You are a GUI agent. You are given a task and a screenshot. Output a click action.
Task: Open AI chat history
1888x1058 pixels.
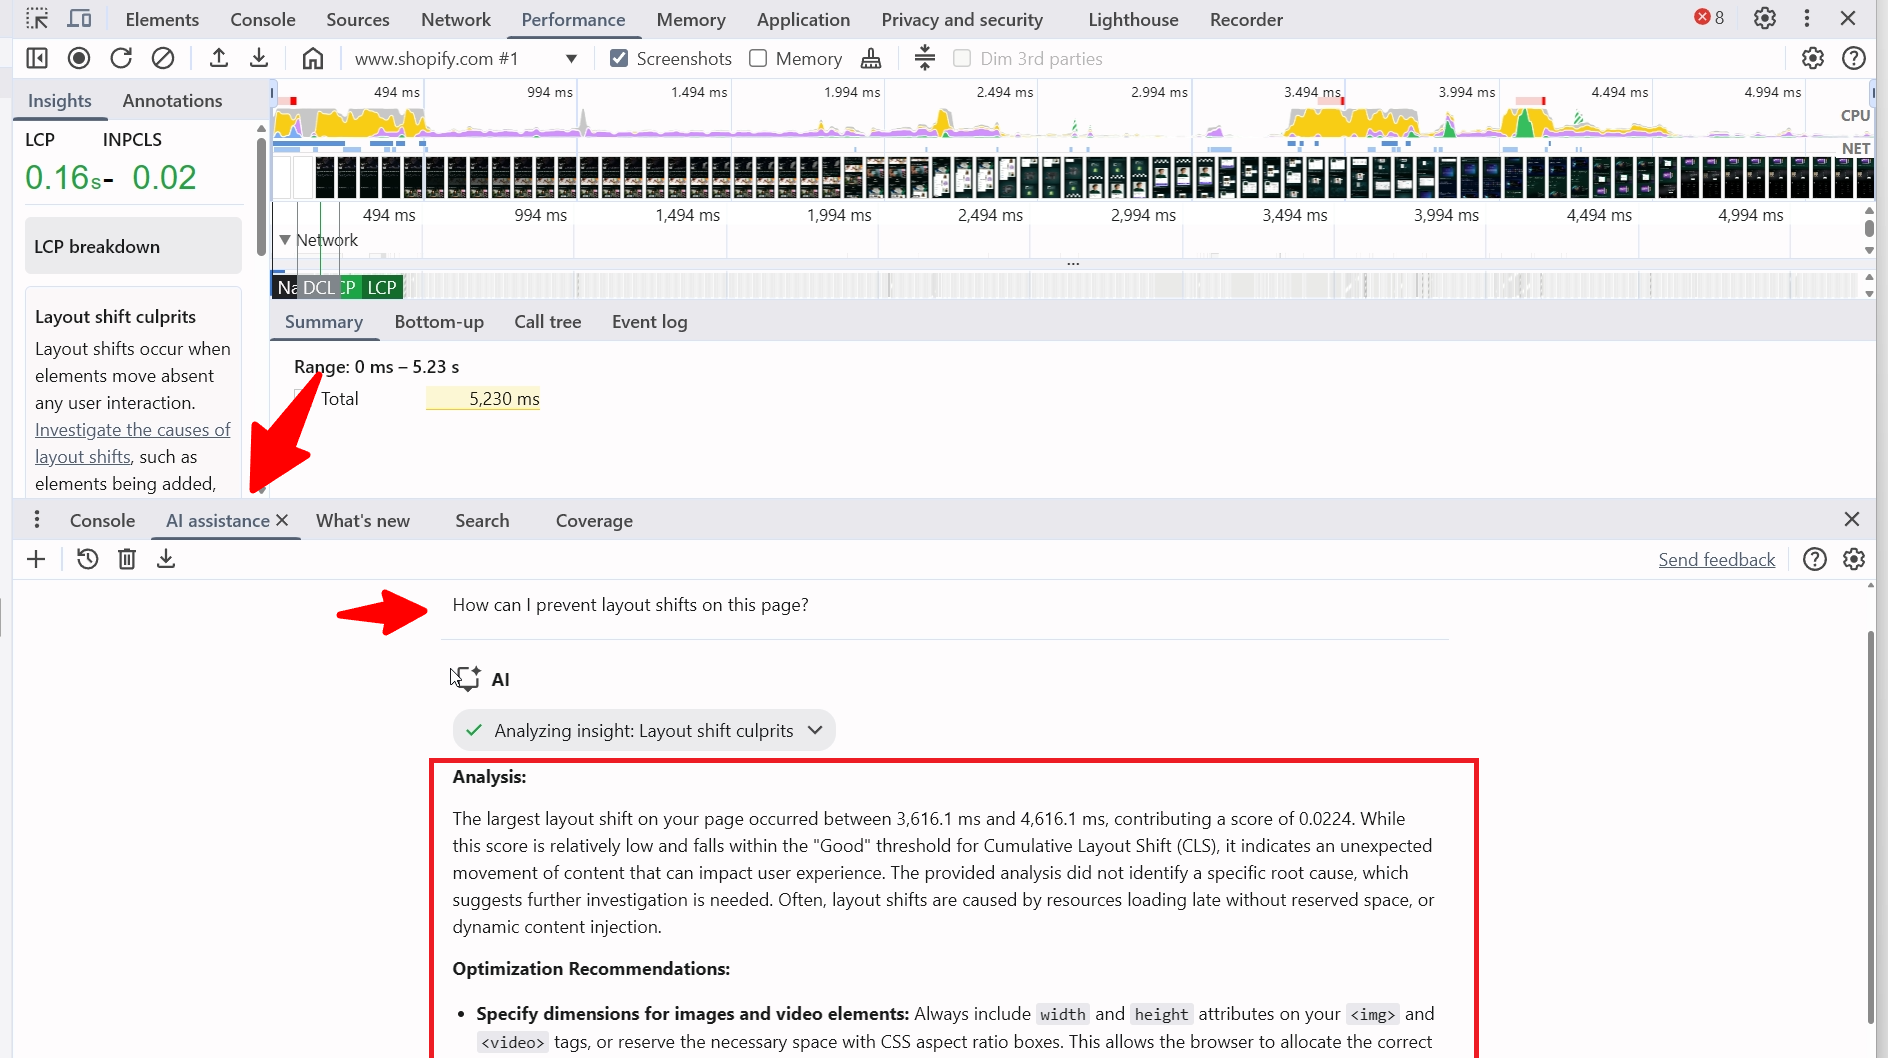(88, 559)
